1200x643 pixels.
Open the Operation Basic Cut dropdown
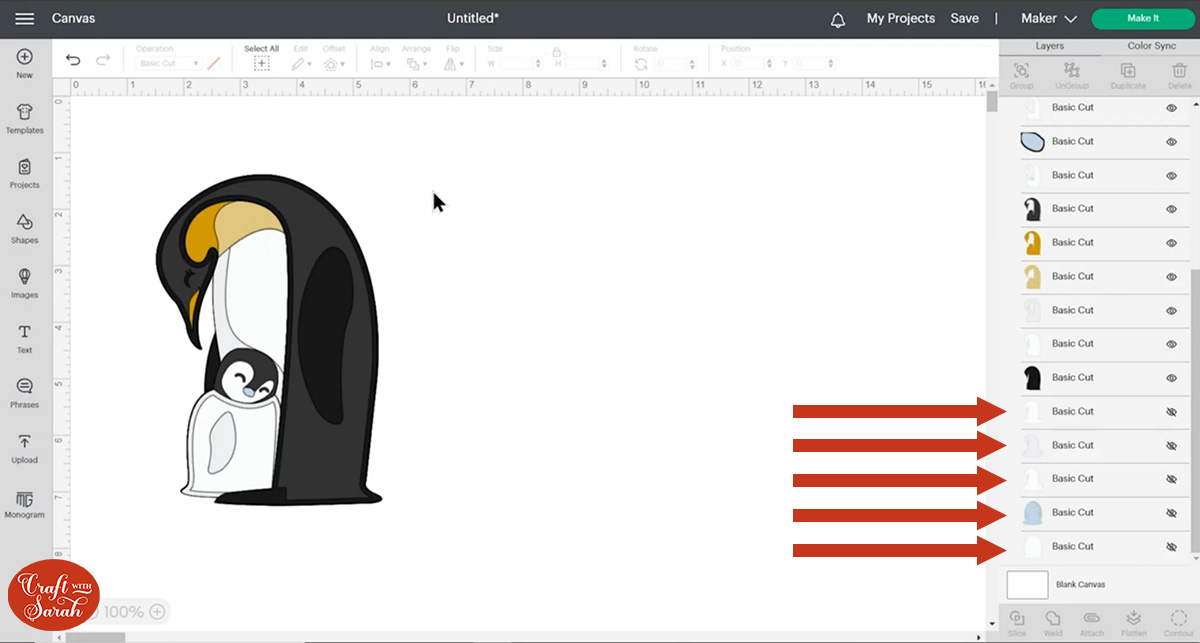pos(168,63)
